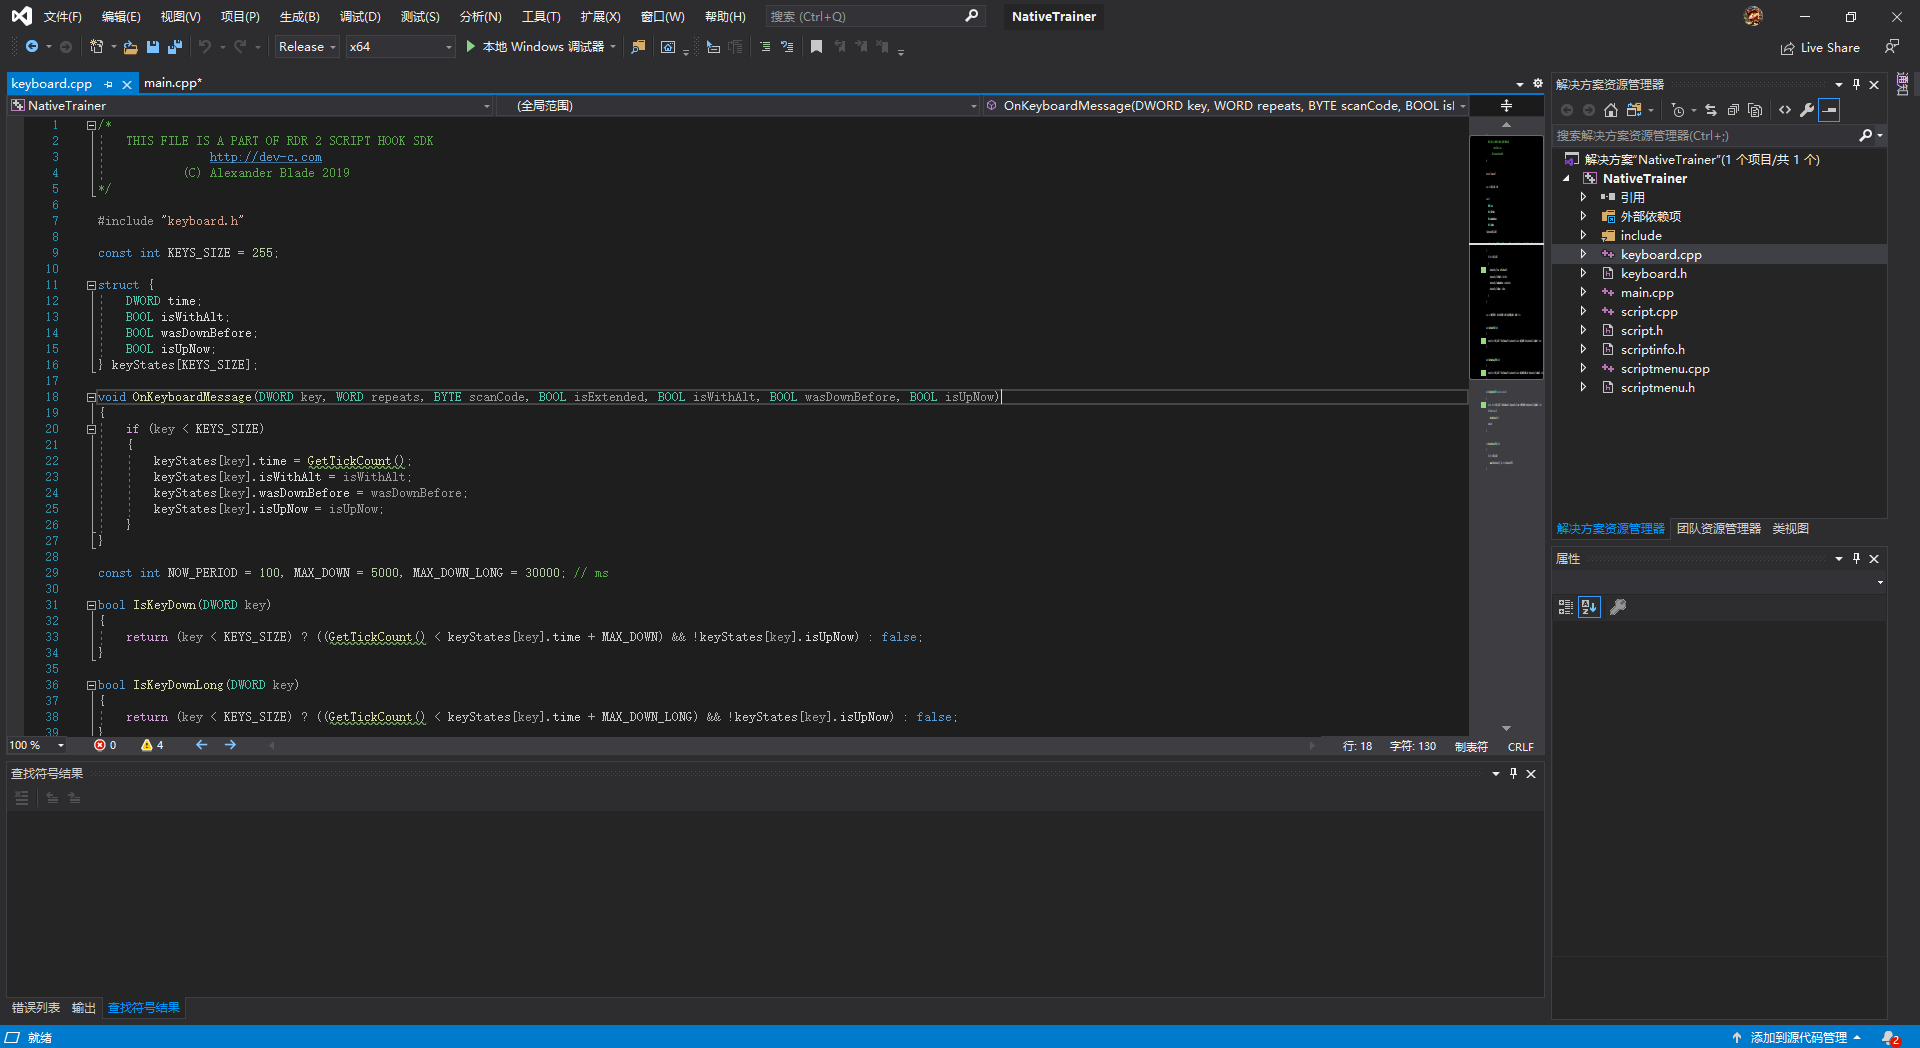
Task: Toggle Show All Files in Solution Explorer
Action: pos(1755,110)
